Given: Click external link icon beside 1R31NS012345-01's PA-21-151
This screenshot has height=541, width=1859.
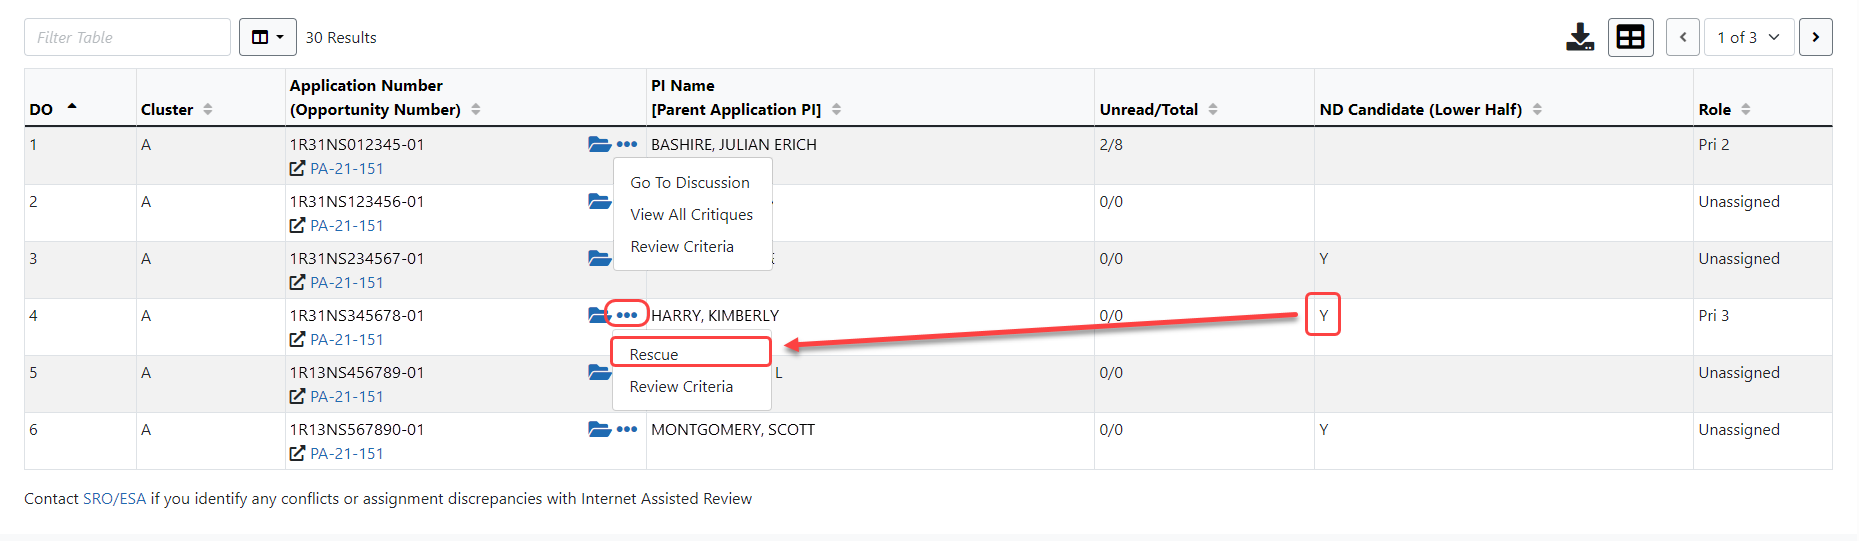Looking at the screenshot, I should (297, 168).
